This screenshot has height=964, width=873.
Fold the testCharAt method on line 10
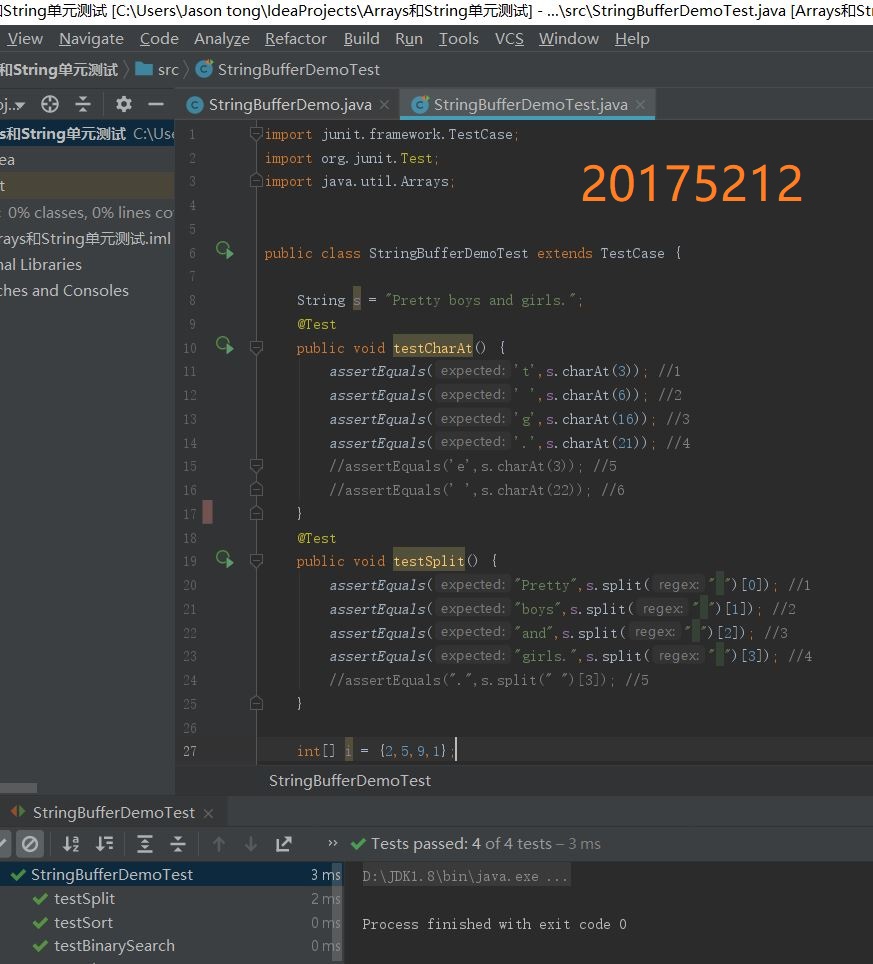(256, 348)
